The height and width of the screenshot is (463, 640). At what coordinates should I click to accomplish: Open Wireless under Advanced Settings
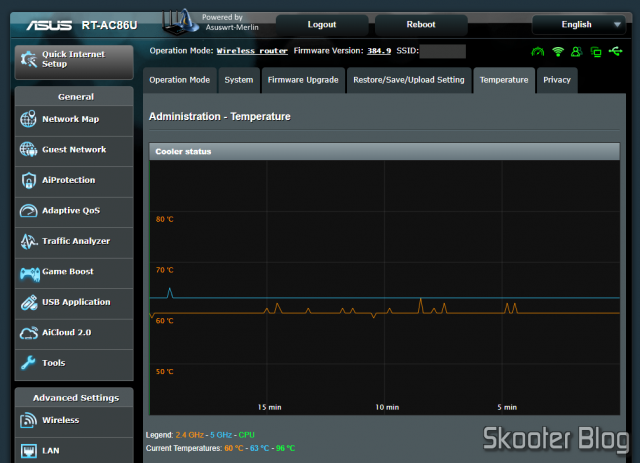(x=74, y=421)
